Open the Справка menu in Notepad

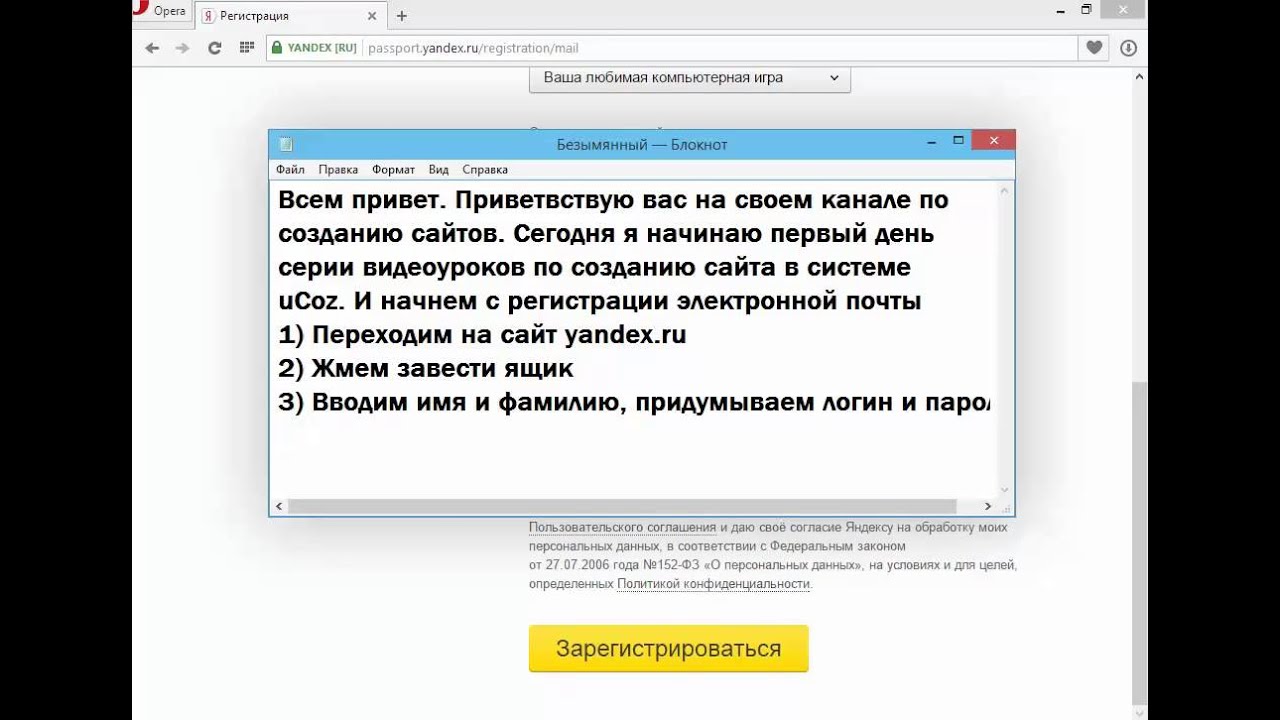click(x=485, y=170)
